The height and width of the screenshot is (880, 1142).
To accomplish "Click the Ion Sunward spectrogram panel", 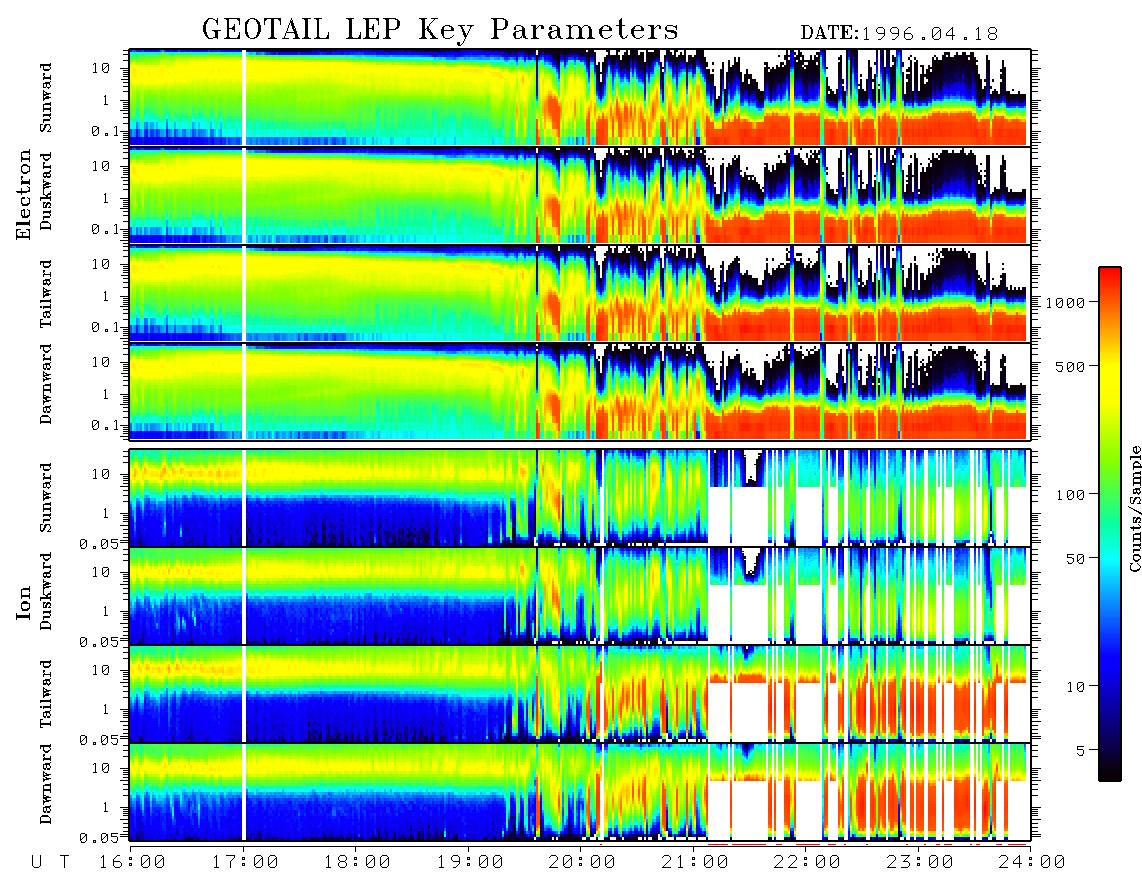I will click(580, 498).
